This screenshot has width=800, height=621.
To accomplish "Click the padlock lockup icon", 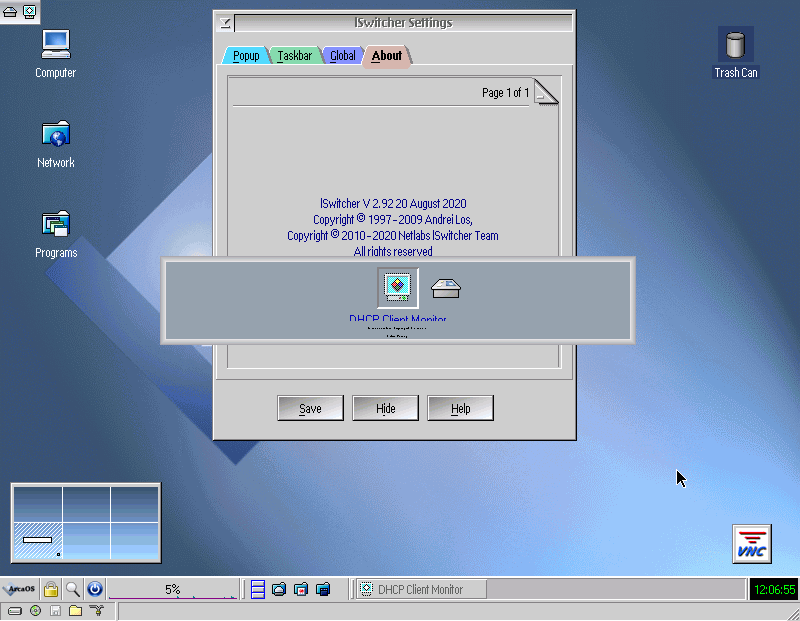I will 51,589.
